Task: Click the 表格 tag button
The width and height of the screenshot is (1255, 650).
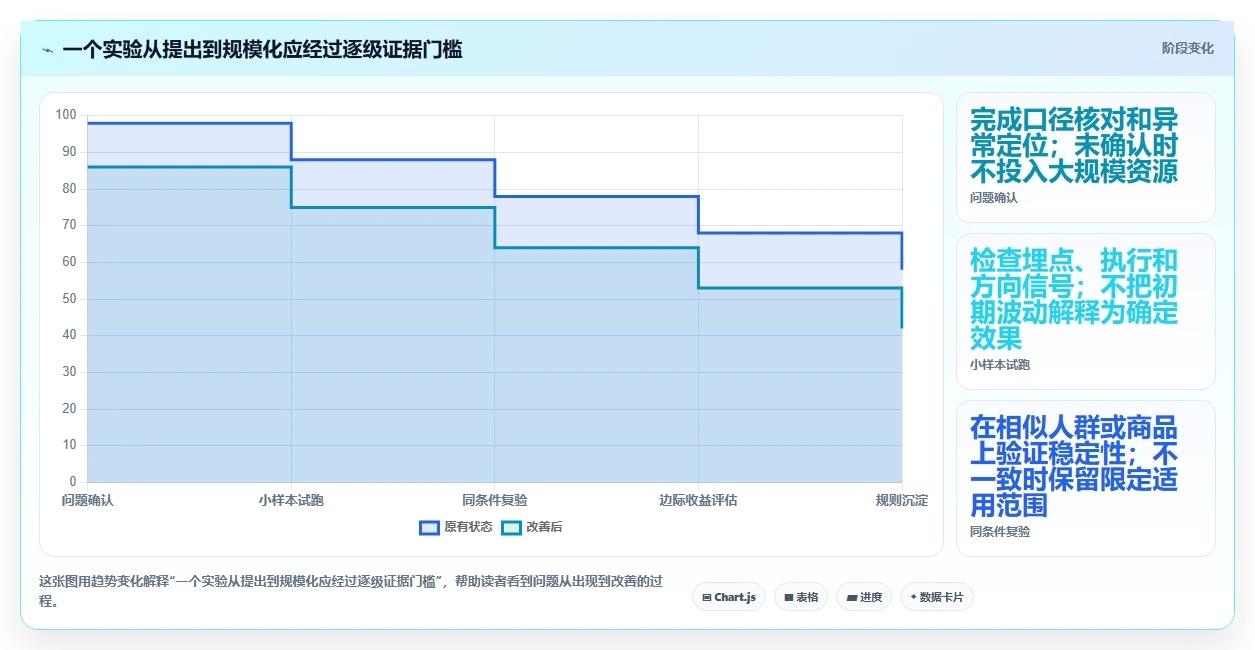Action: (801, 597)
